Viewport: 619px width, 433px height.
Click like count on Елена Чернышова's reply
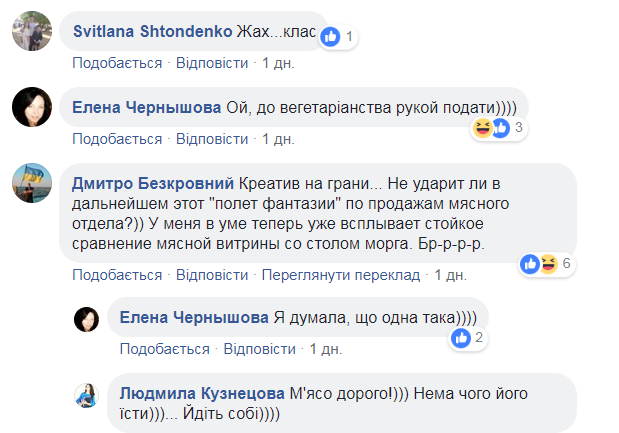pyautogui.click(x=468, y=338)
